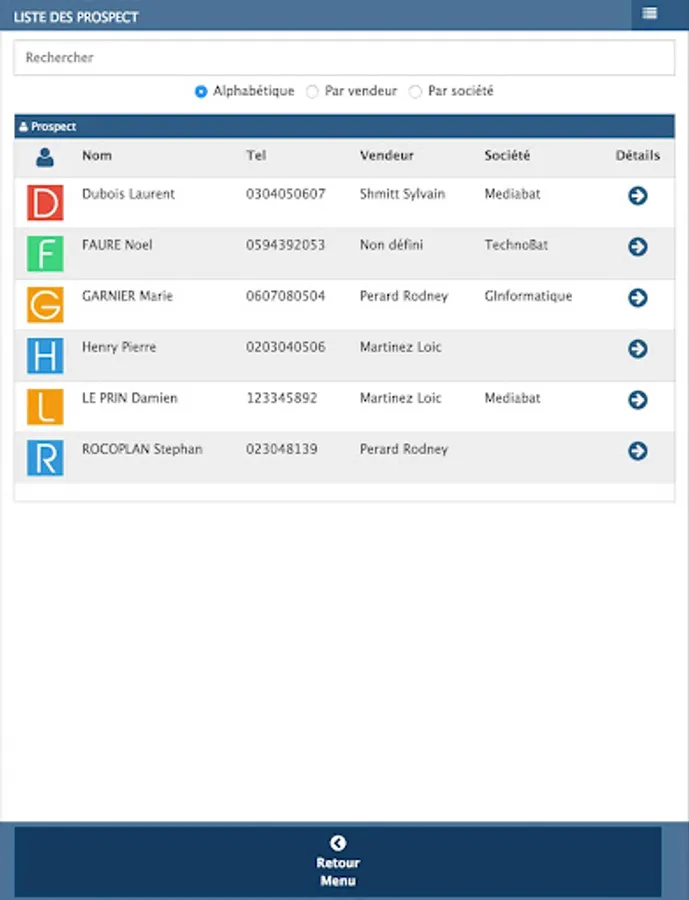Viewport: 689px width, 900px height.
Task: Click Mediabat in LE PRIN Damien row
Action: [x=512, y=398]
